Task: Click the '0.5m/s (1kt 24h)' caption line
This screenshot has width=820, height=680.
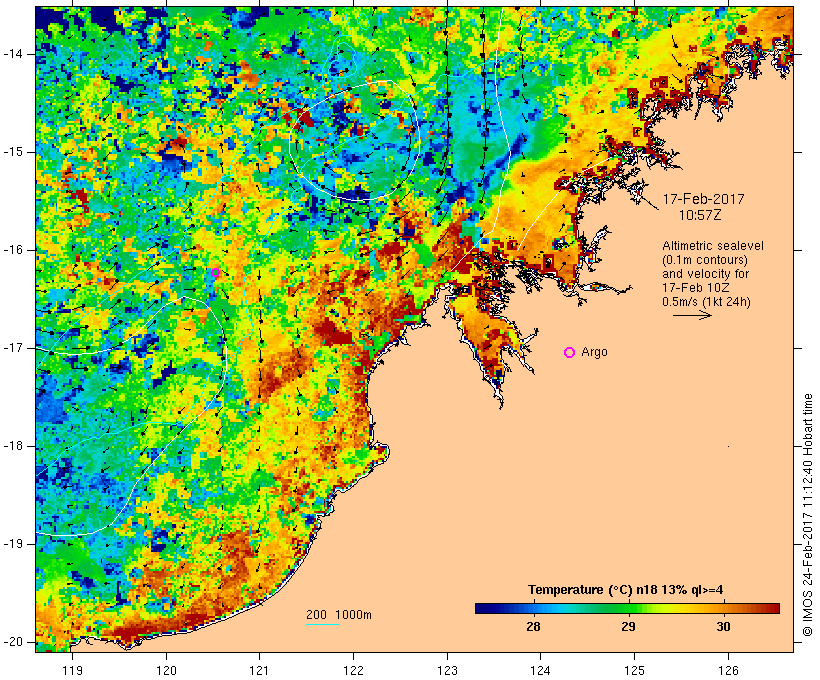Action: click(x=706, y=302)
